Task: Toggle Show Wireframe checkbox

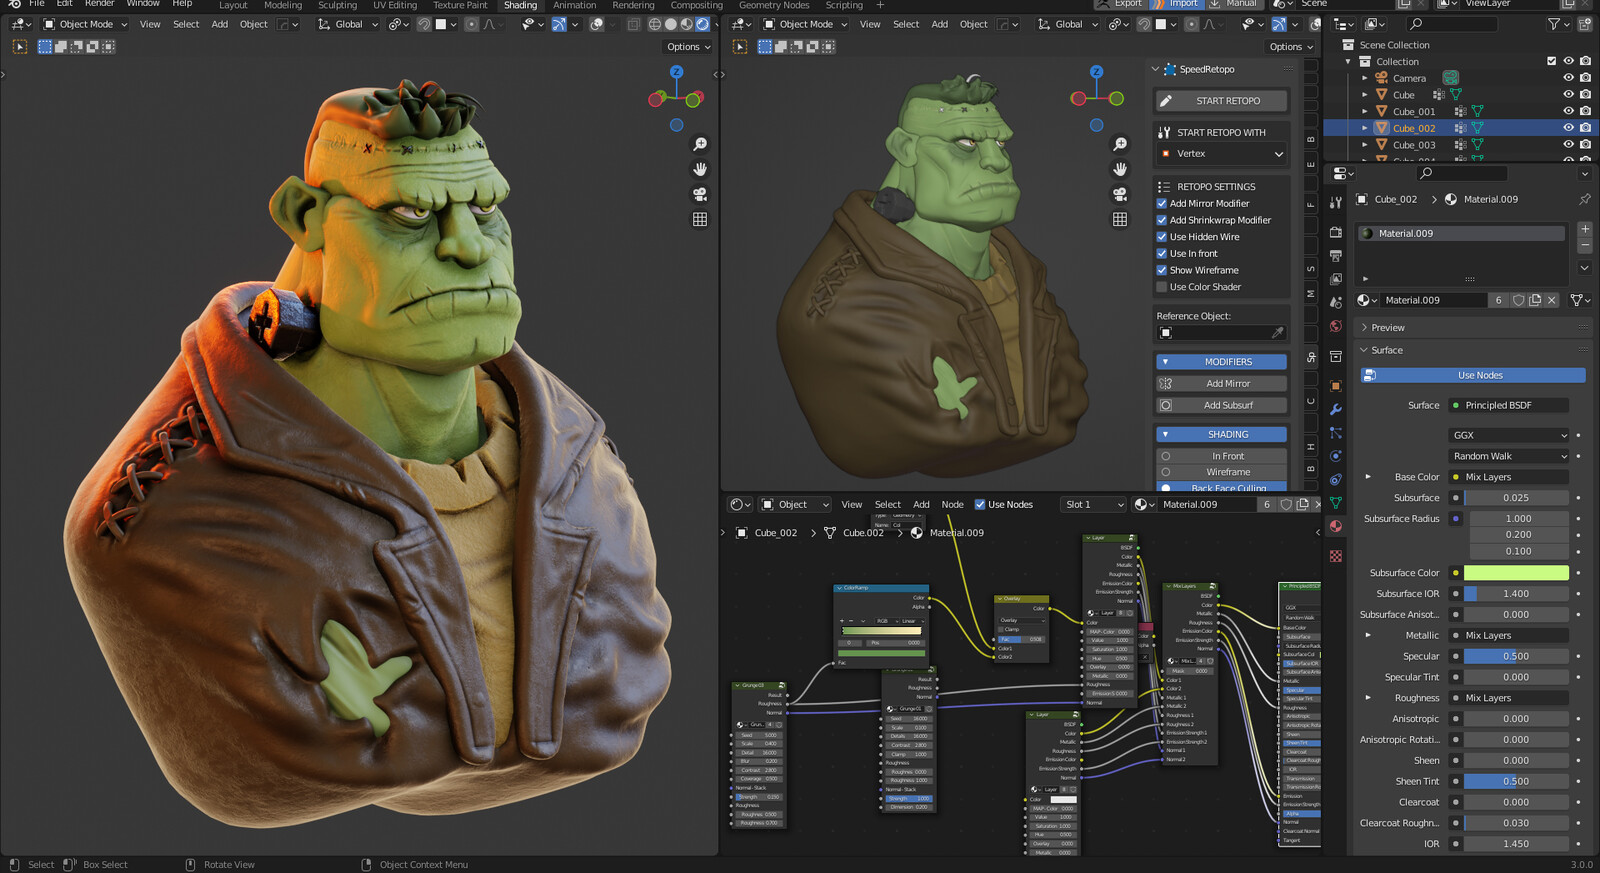Action: pyautogui.click(x=1162, y=270)
